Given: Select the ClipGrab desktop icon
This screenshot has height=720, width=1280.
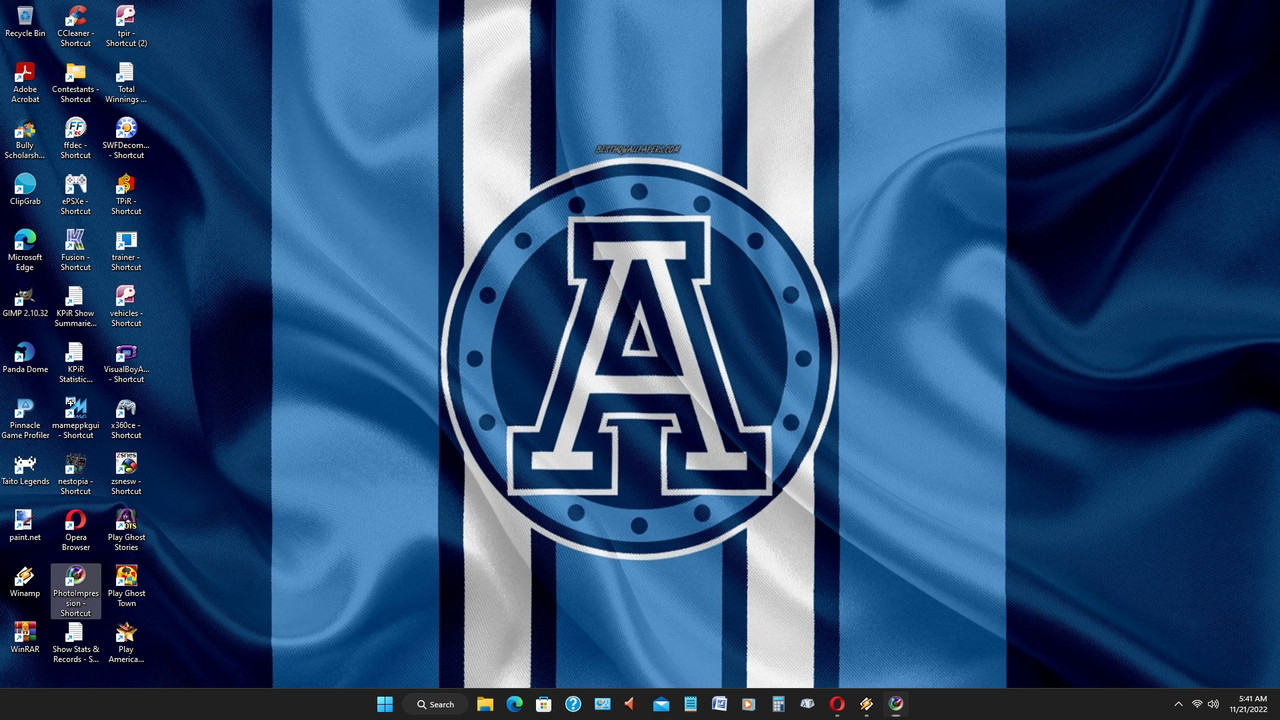Looking at the screenshot, I should click(25, 190).
